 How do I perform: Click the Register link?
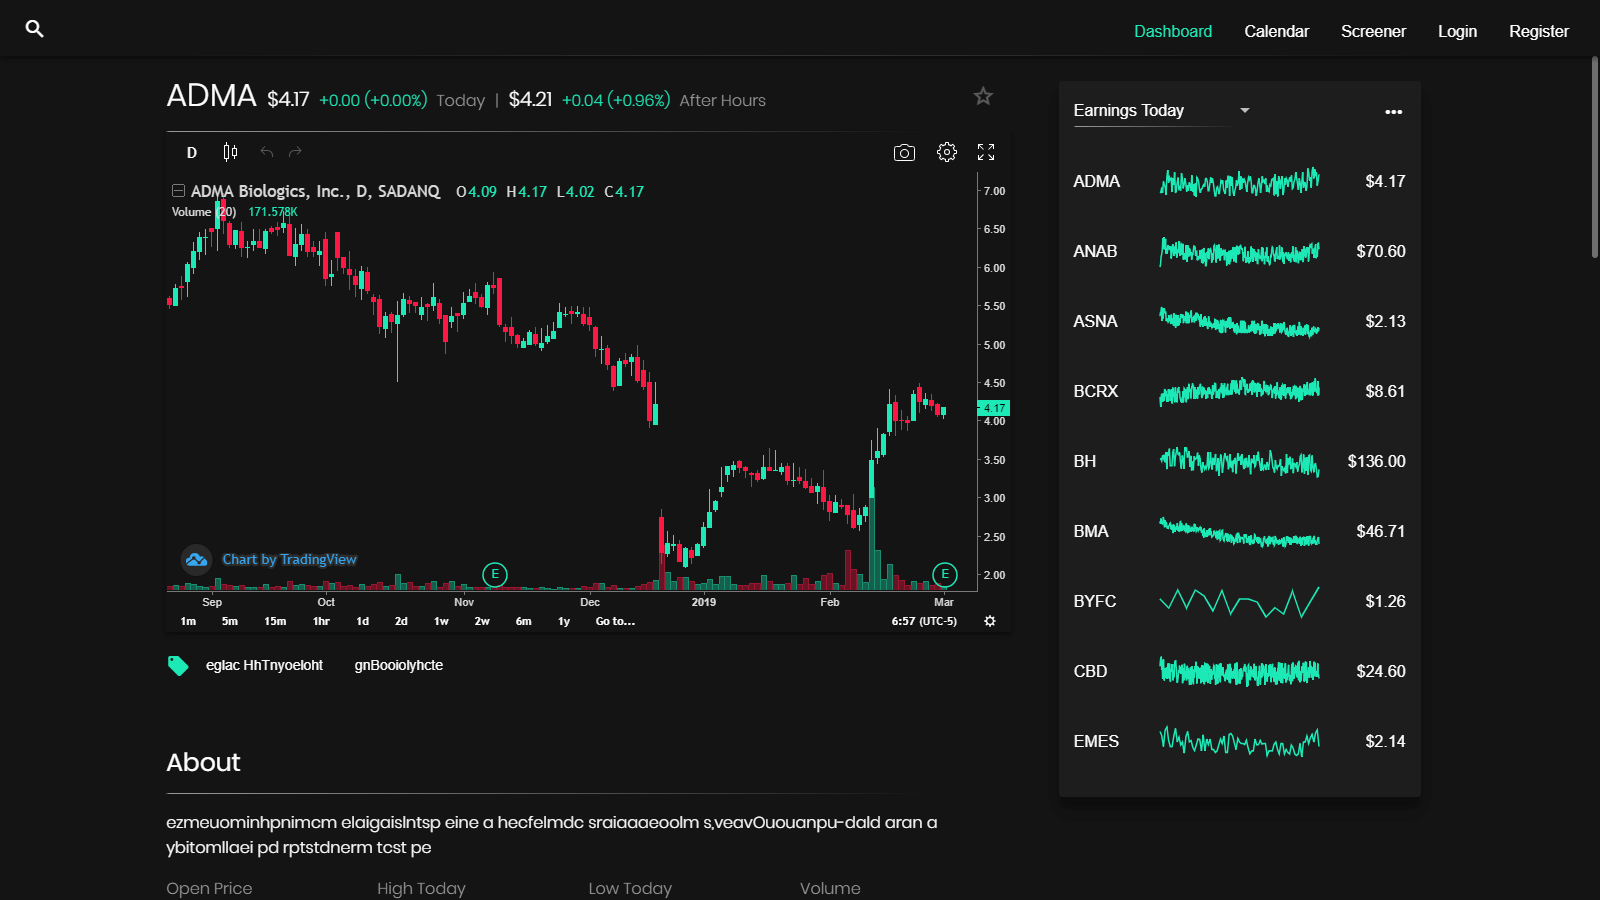[x=1538, y=31]
